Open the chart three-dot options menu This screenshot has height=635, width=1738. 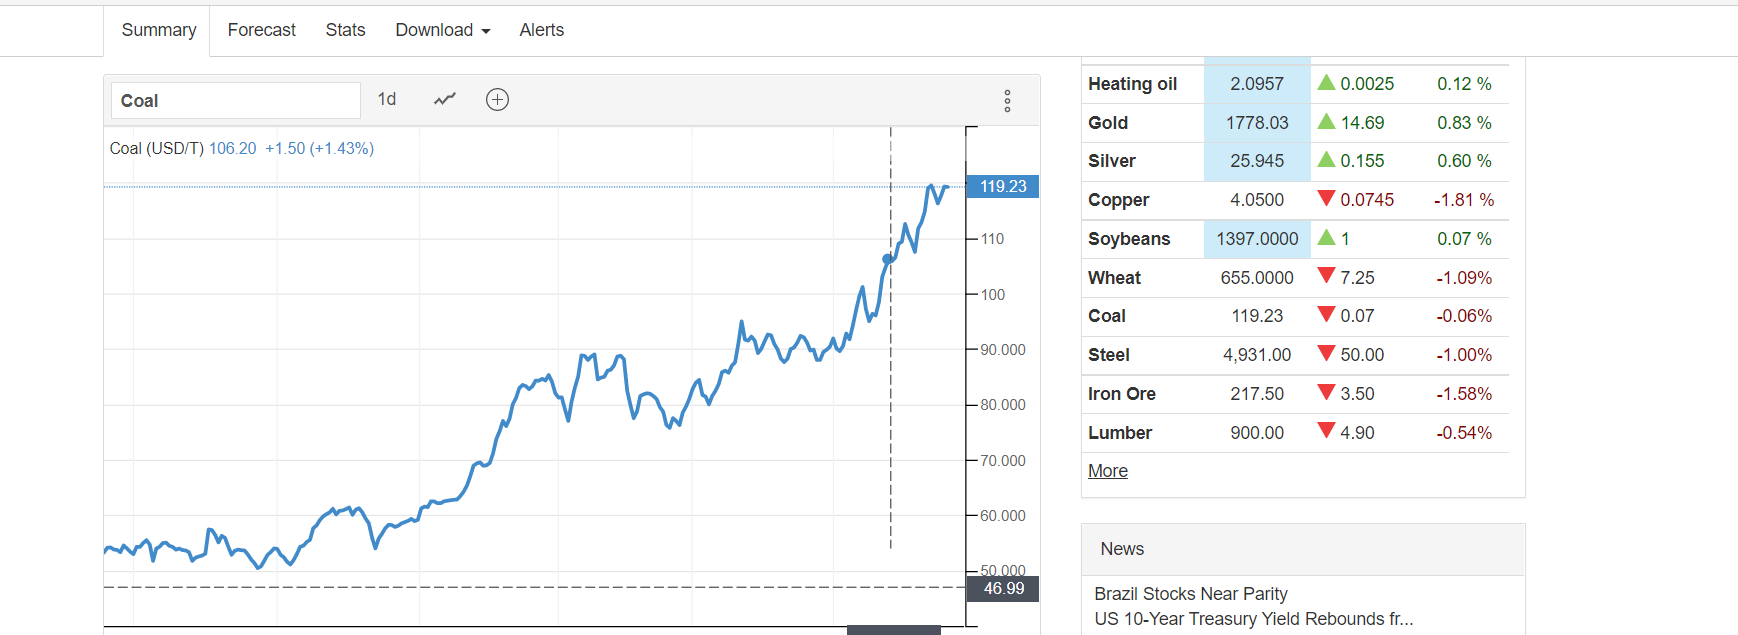[x=1007, y=101]
